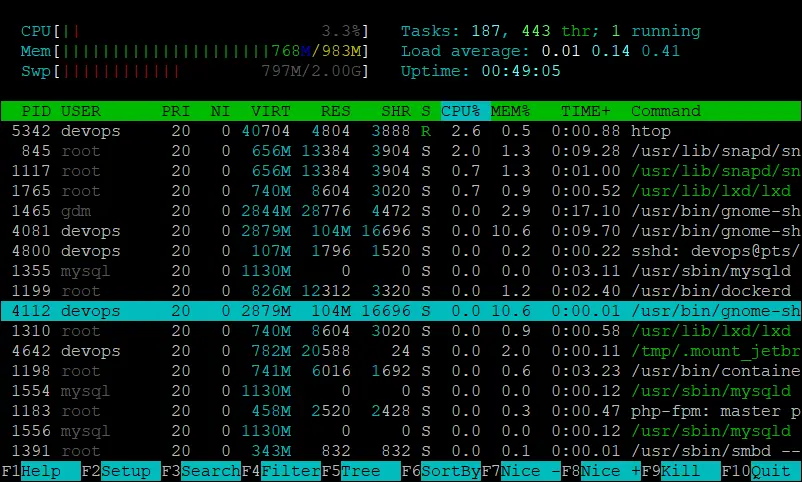802x482 pixels.
Task: Click the Command column header
Action: point(666,111)
